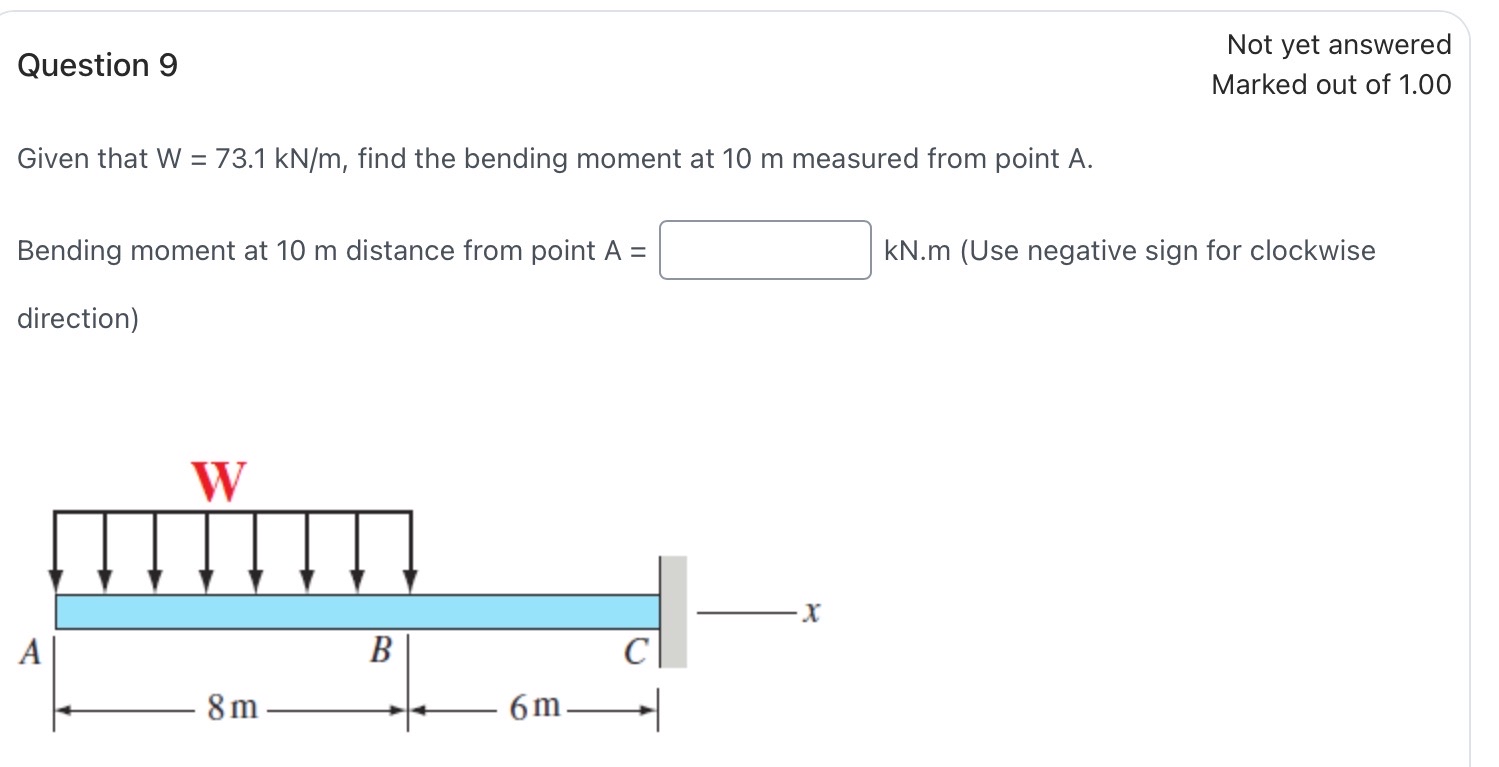
Task: Click inside the bending moment answer field
Action: point(766,250)
